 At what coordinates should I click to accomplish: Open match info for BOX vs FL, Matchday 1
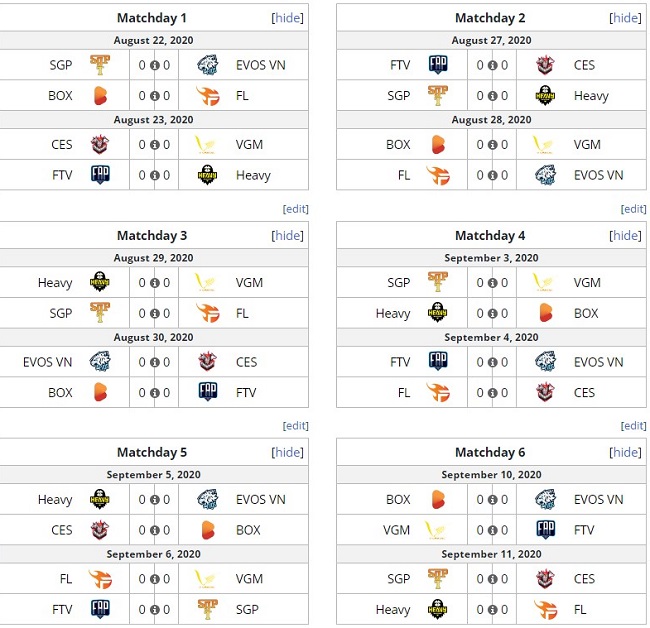(154, 97)
